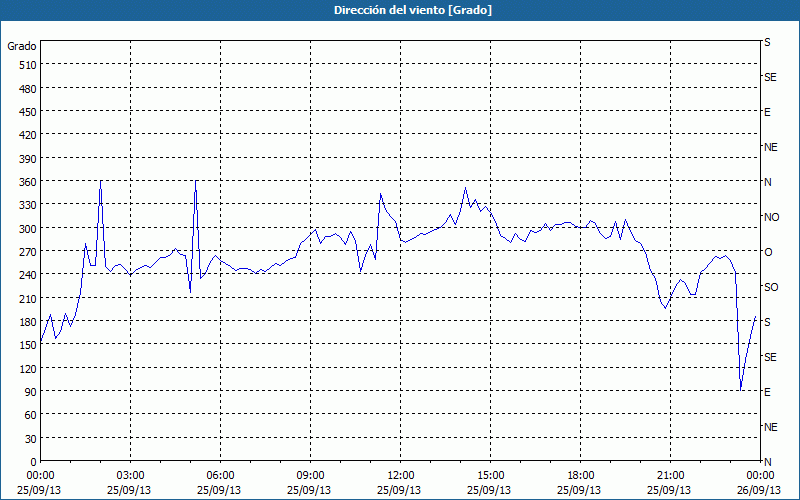The width and height of the screenshot is (800, 500).
Task: Select the 120 value on the left axis
Action: point(29,368)
